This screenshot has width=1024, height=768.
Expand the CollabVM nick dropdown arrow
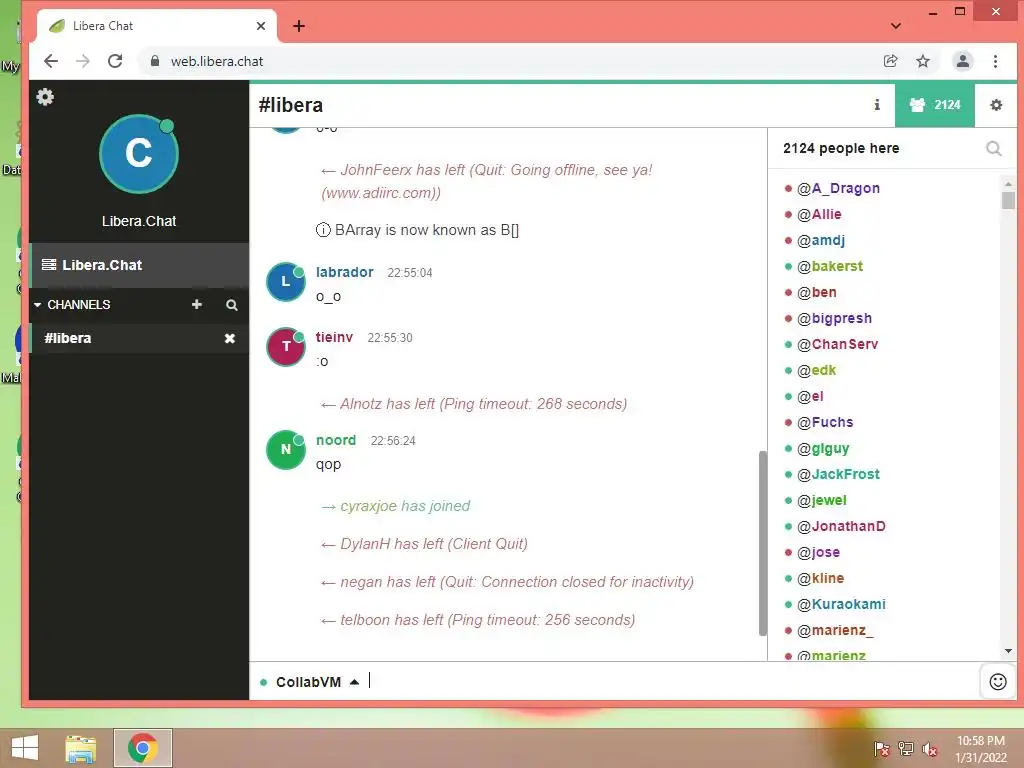coord(355,682)
